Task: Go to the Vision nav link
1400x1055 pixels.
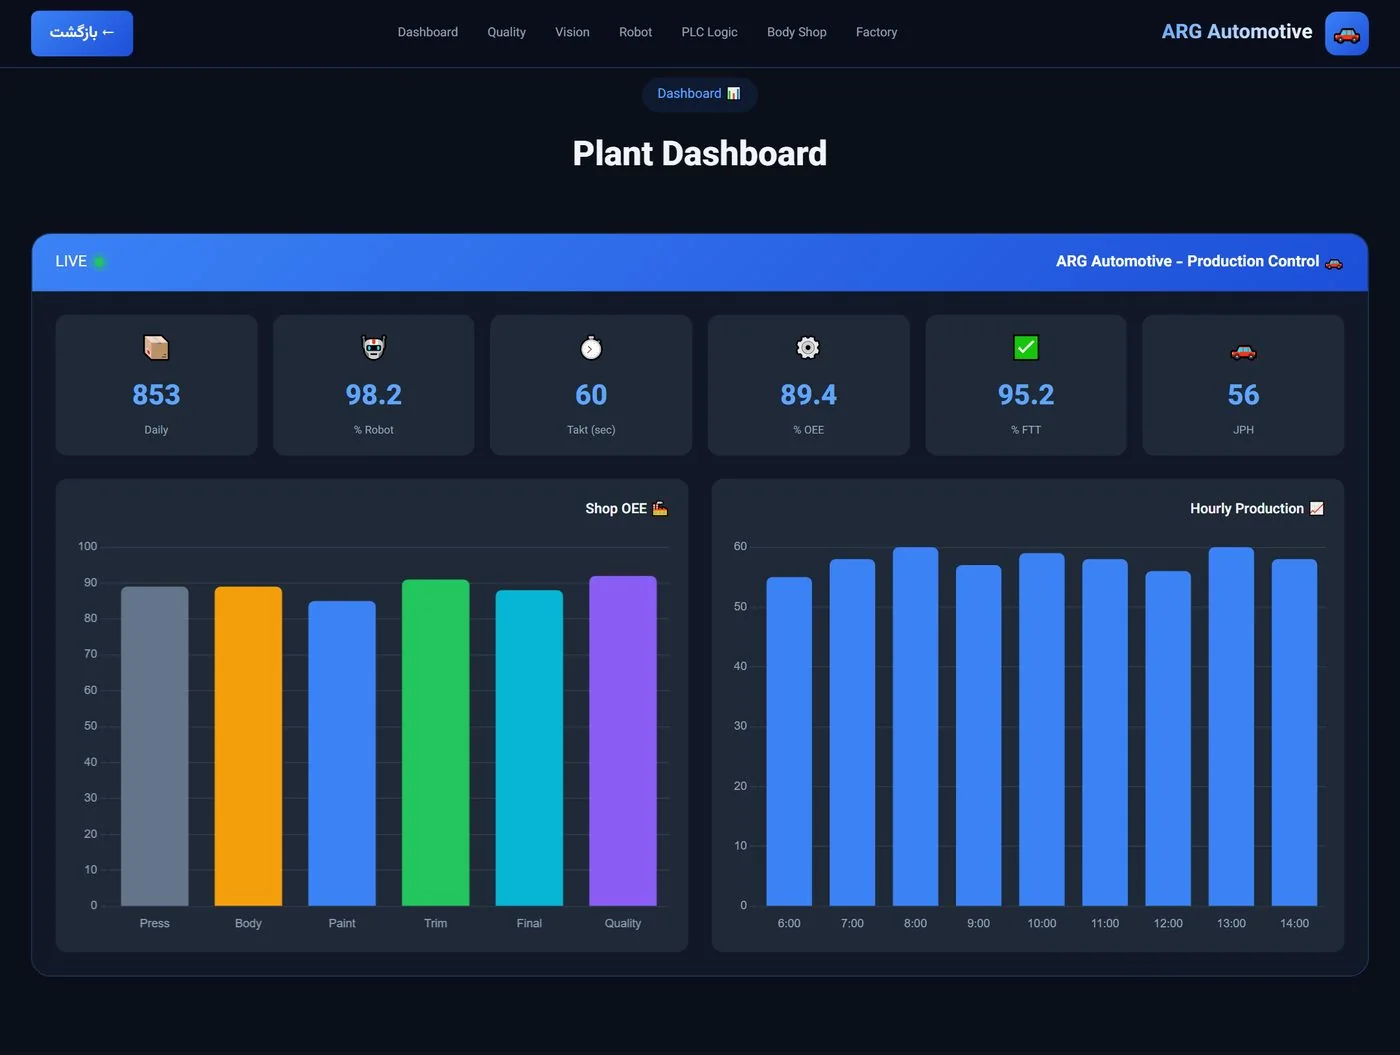Action: click(x=572, y=32)
